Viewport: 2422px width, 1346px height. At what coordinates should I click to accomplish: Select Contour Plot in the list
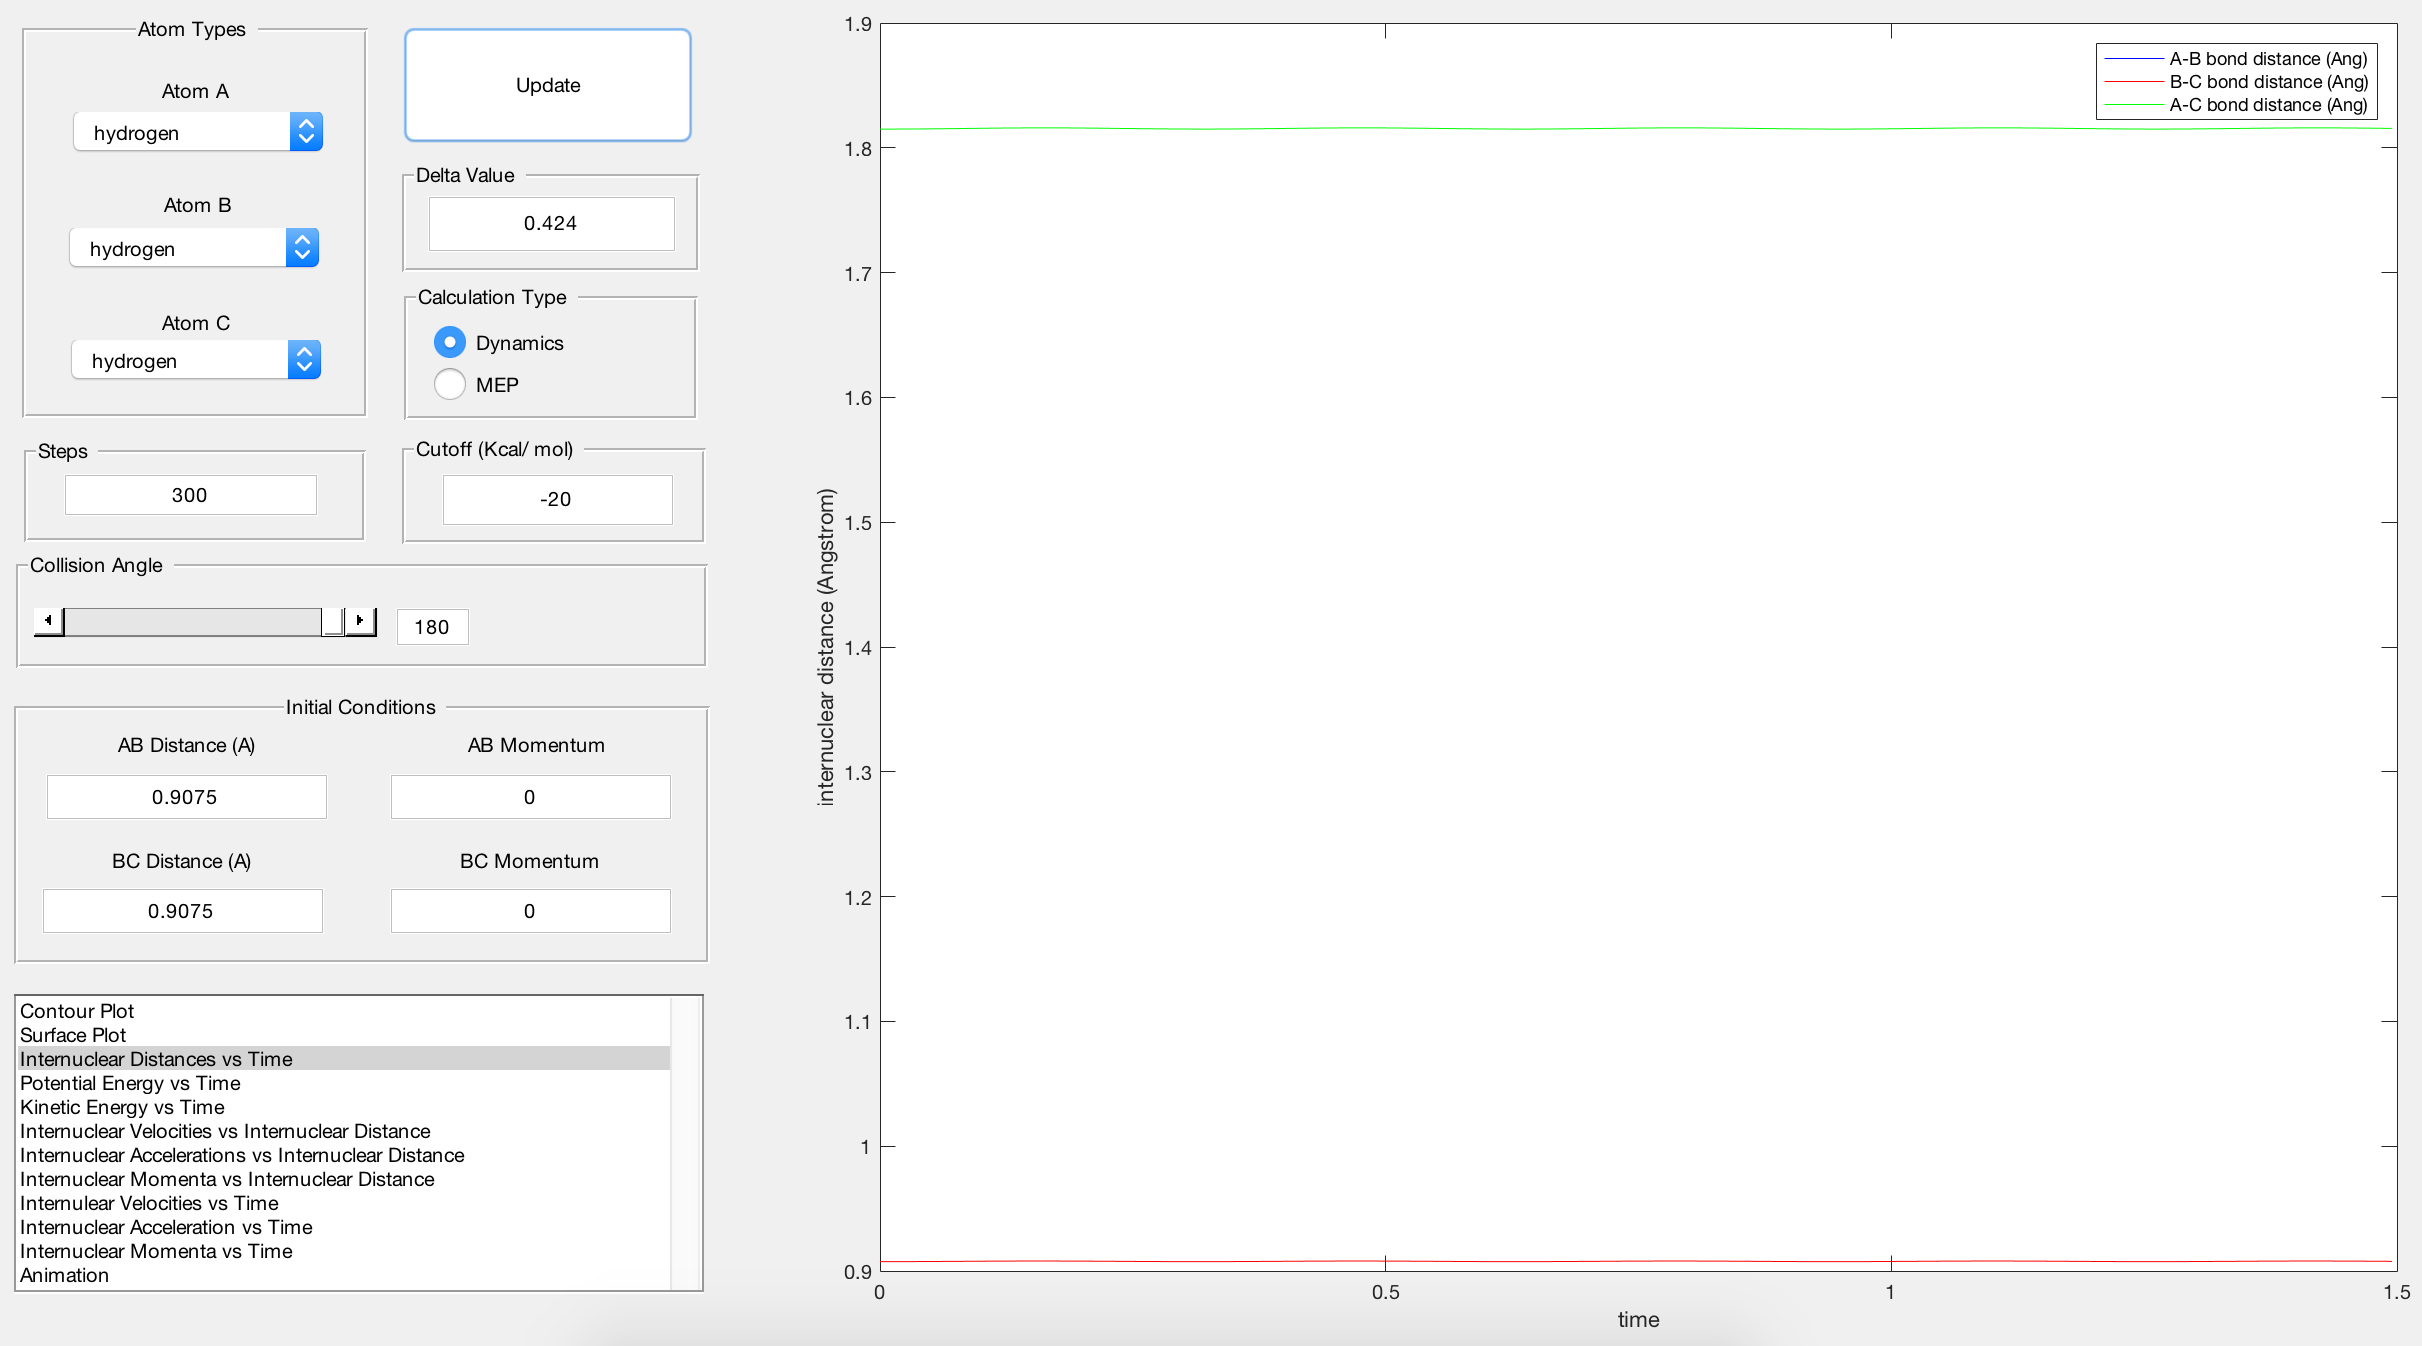pos(77,1011)
